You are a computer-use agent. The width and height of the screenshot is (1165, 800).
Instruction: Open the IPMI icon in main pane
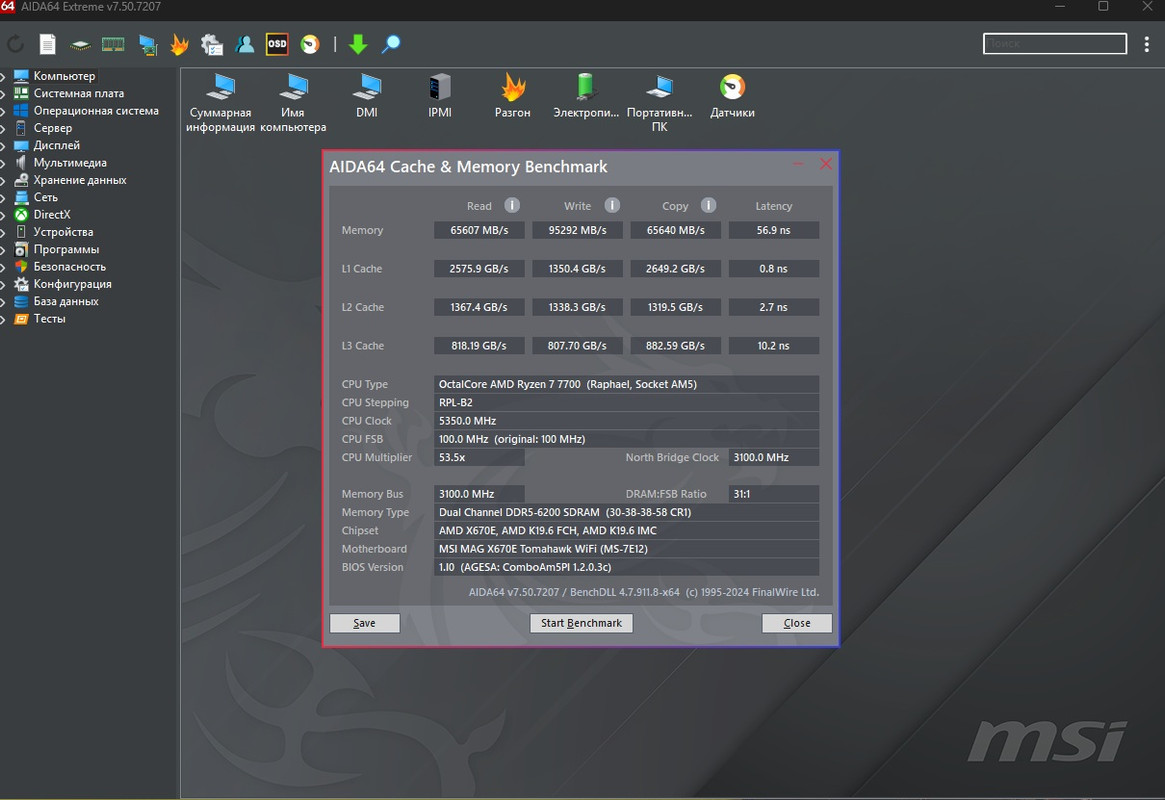[440, 96]
